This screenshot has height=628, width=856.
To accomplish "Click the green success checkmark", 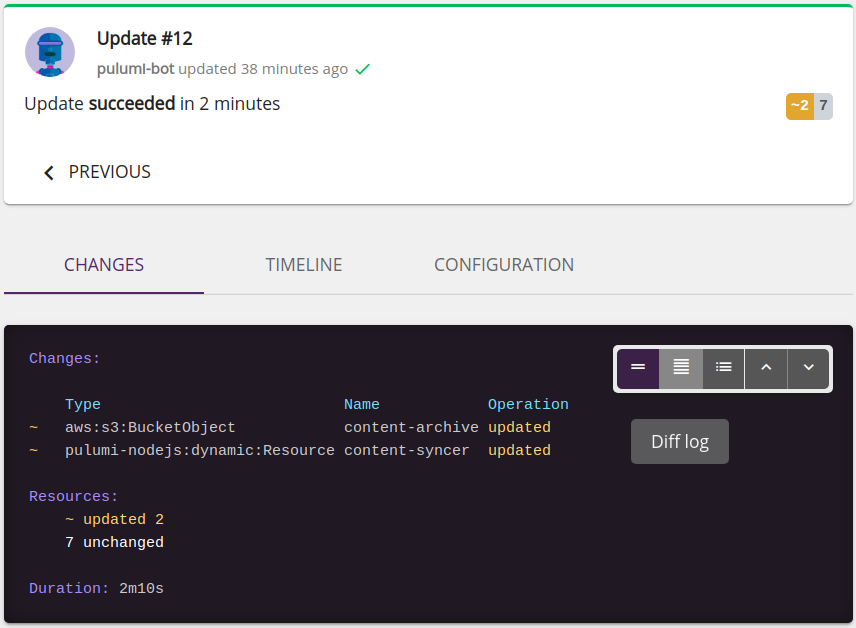I will (362, 69).
